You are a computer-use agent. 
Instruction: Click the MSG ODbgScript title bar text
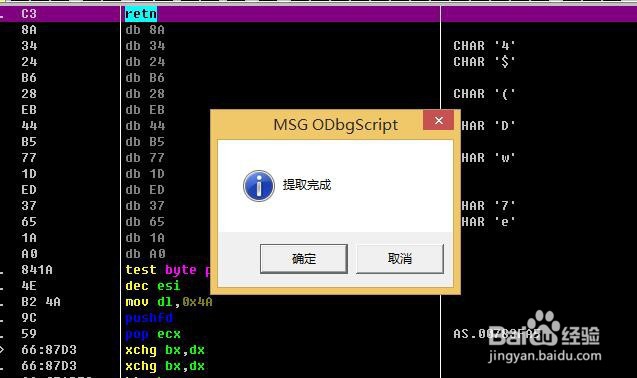click(336, 125)
